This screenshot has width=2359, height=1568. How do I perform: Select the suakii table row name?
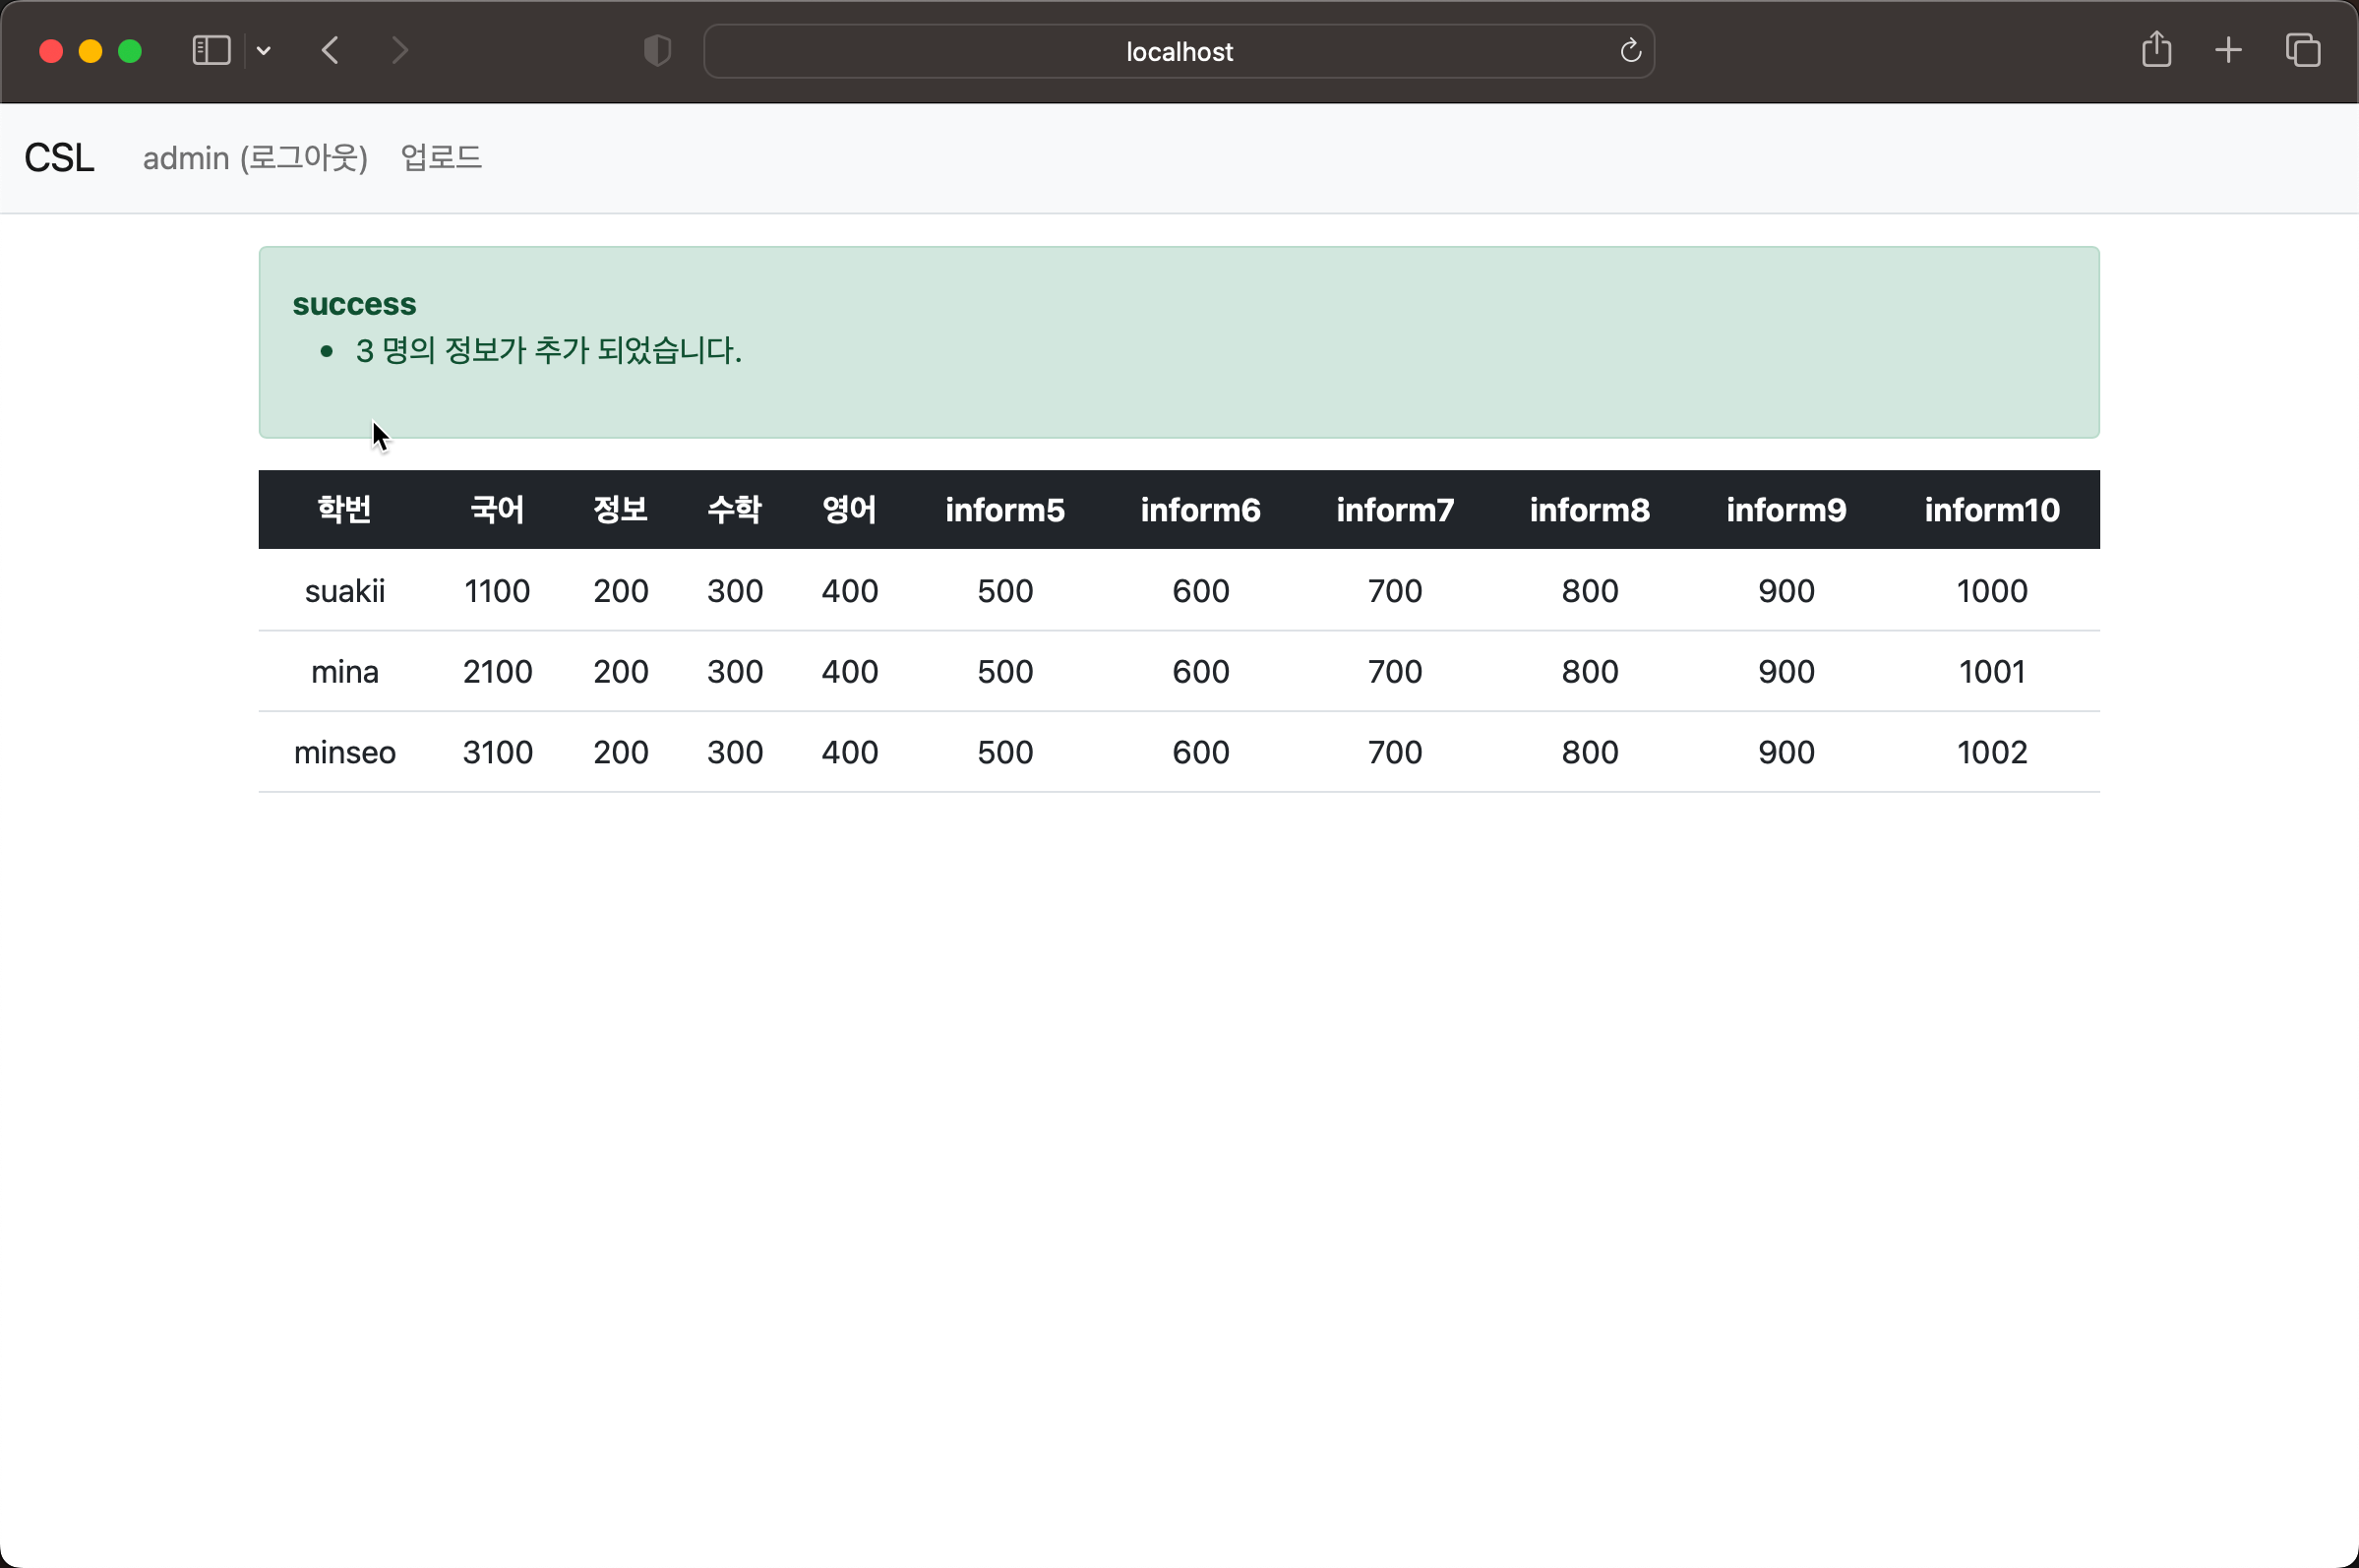pos(344,591)
